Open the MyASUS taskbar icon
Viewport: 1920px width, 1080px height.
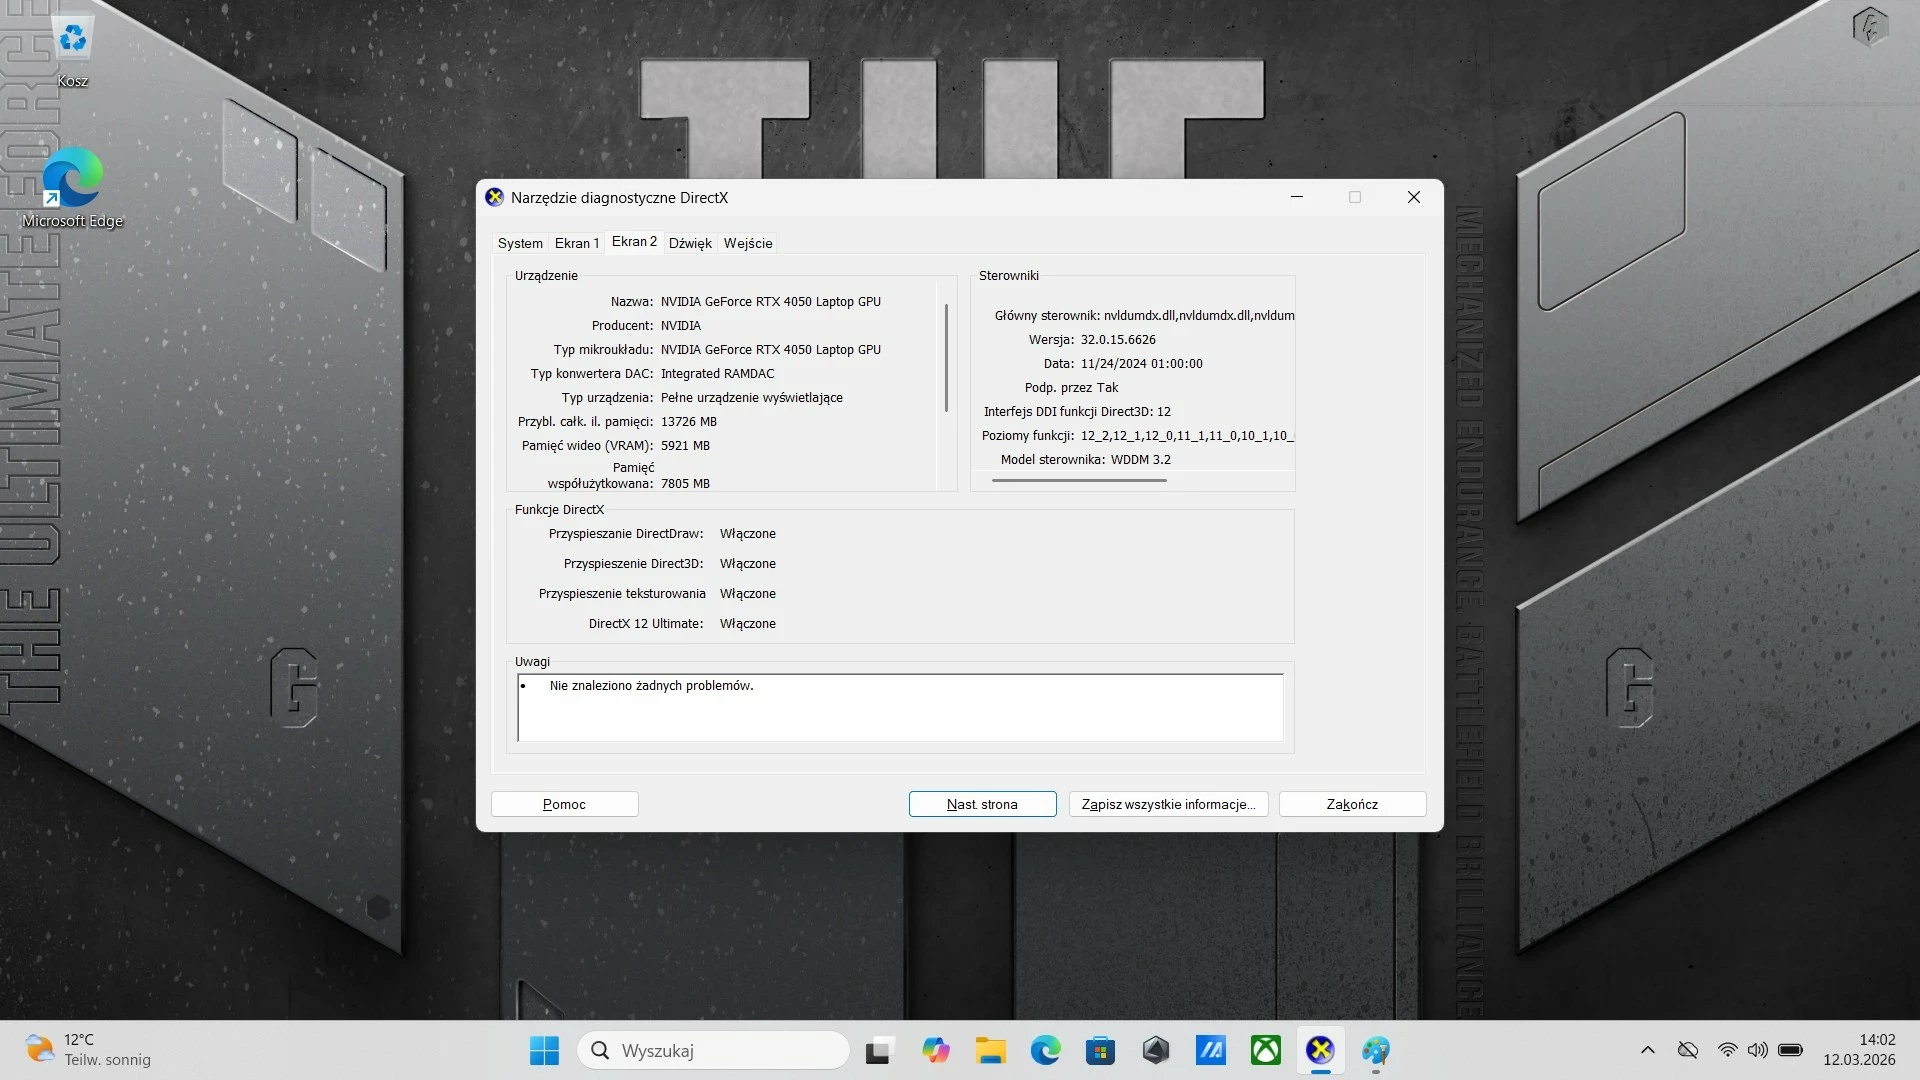[x=1210, y=1050]
